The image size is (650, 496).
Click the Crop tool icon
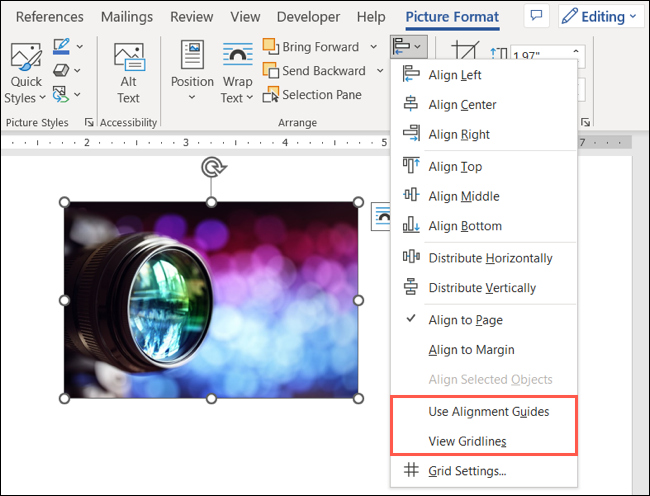click(x=465, y=51)
